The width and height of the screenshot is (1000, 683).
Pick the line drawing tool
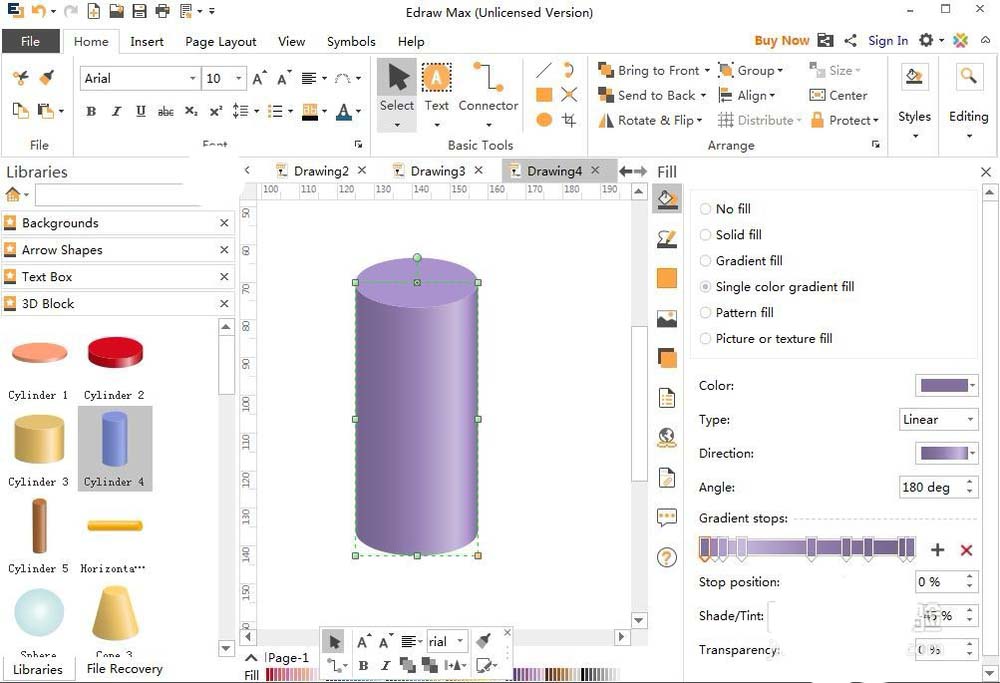tap(543, 70)
